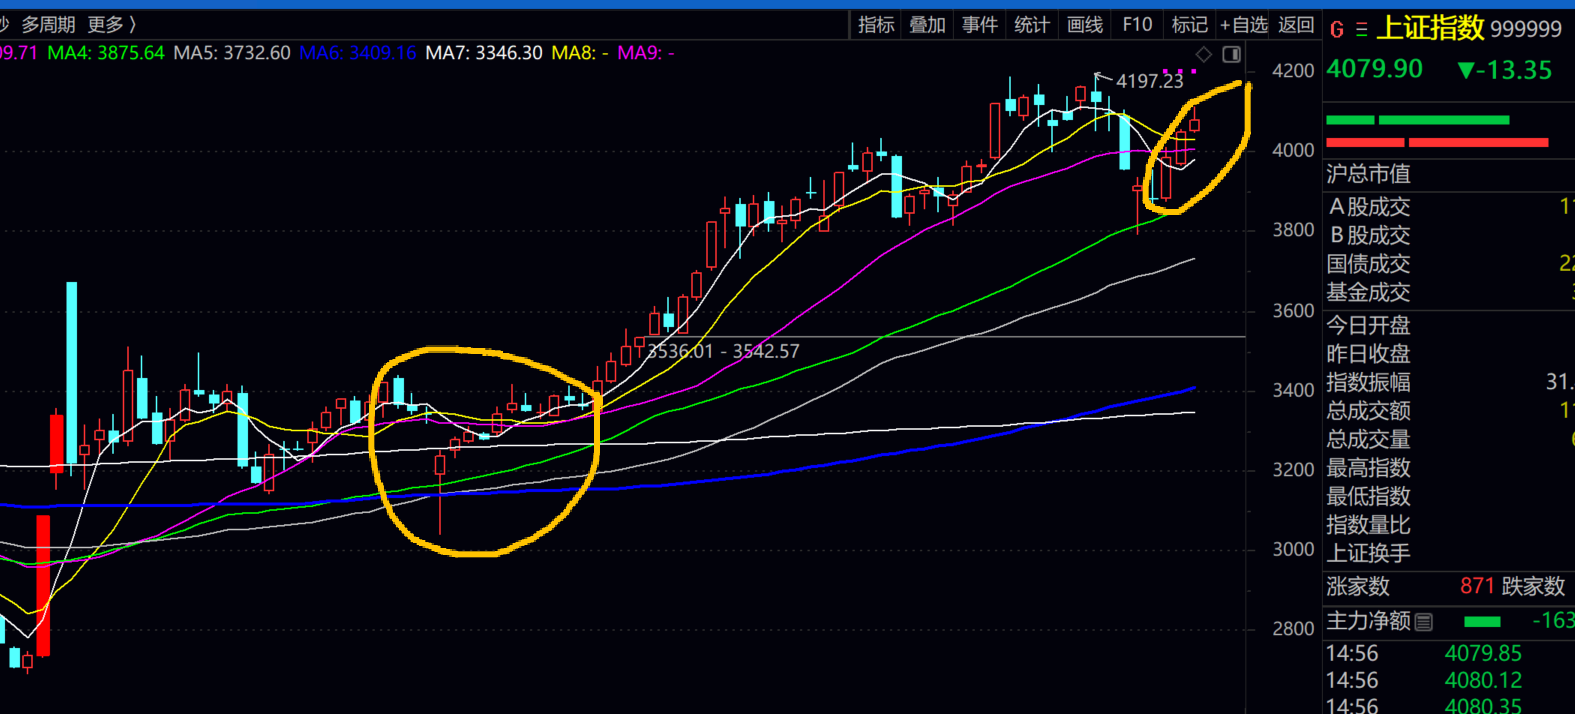Click the magenta dots near chart top
The height and width of the screenshot is (714, 1575).
pyautogui.click(x=1180, y=71)
